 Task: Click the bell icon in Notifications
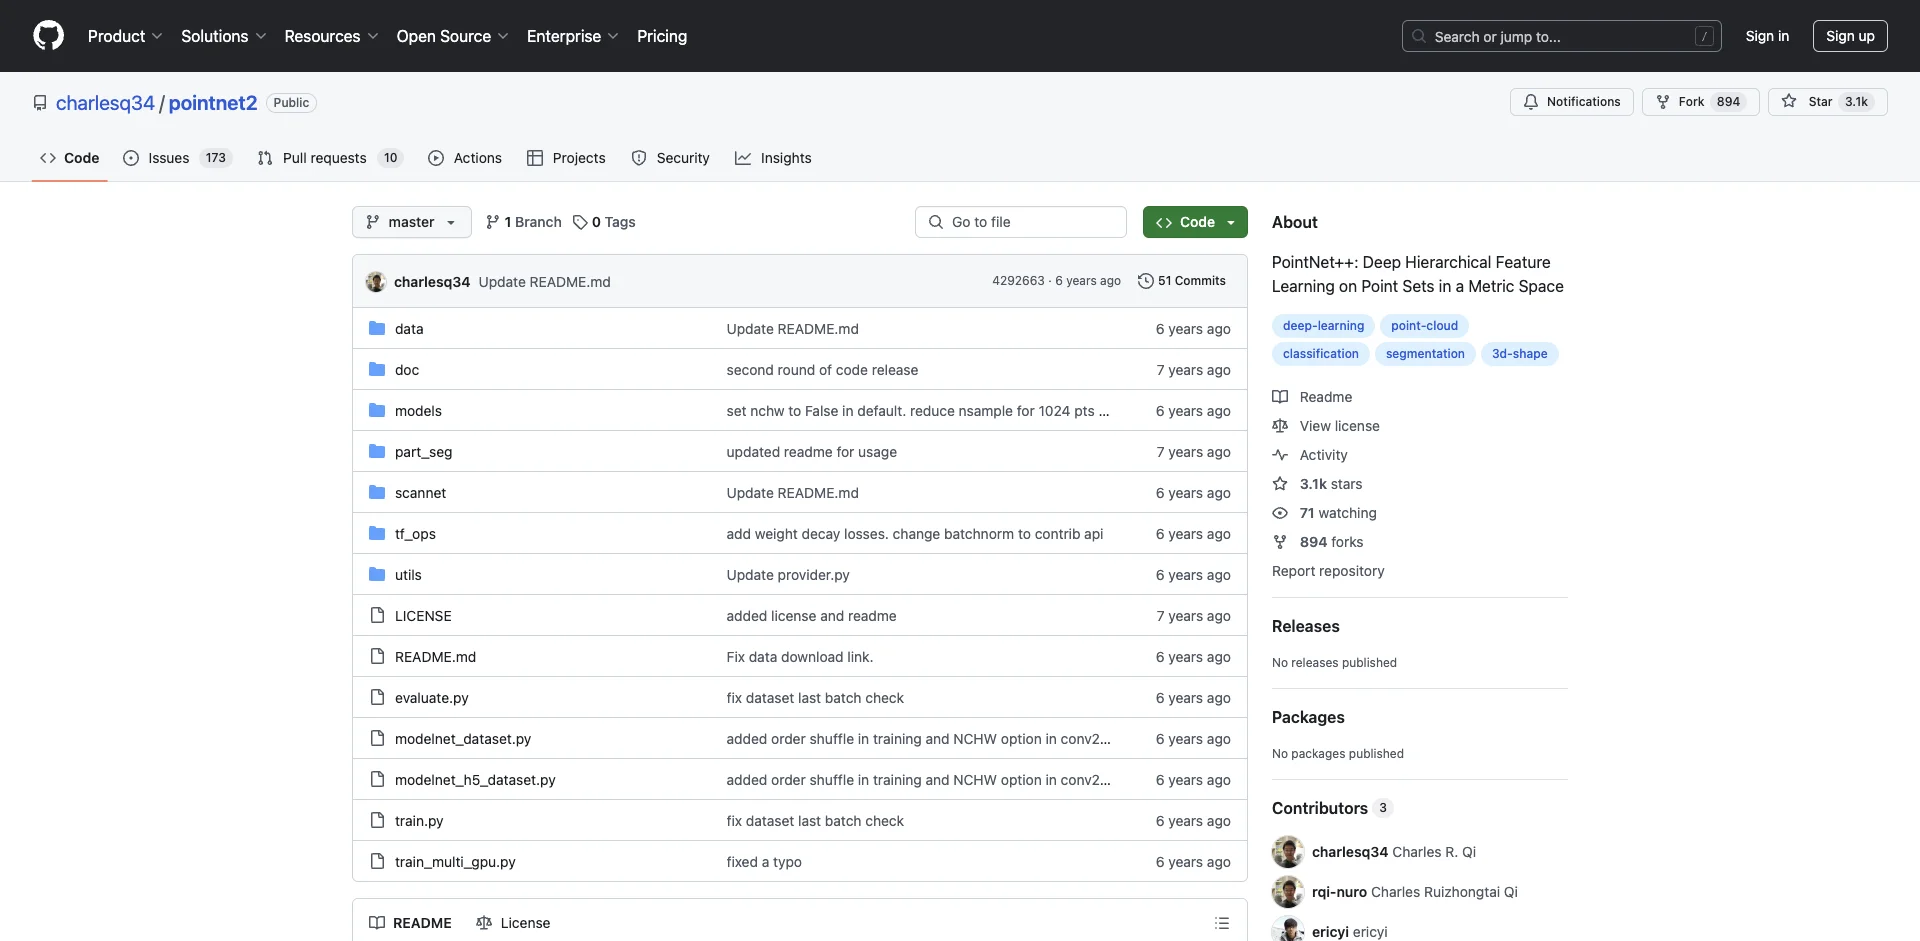[x=1530, y=102]
